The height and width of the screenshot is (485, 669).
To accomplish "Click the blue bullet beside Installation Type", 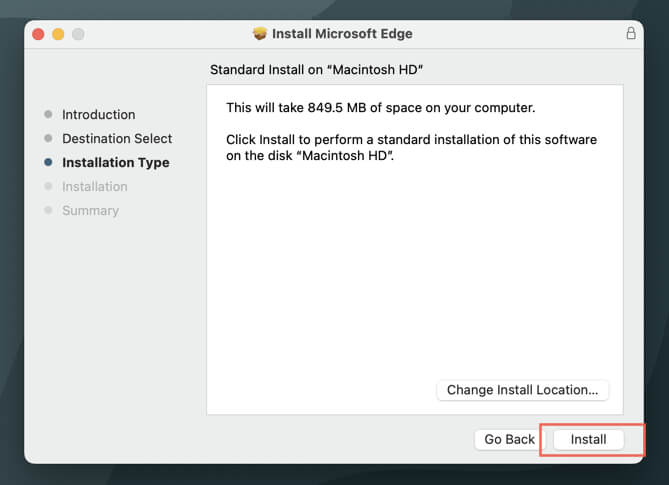I will click(x=48, y=163).
